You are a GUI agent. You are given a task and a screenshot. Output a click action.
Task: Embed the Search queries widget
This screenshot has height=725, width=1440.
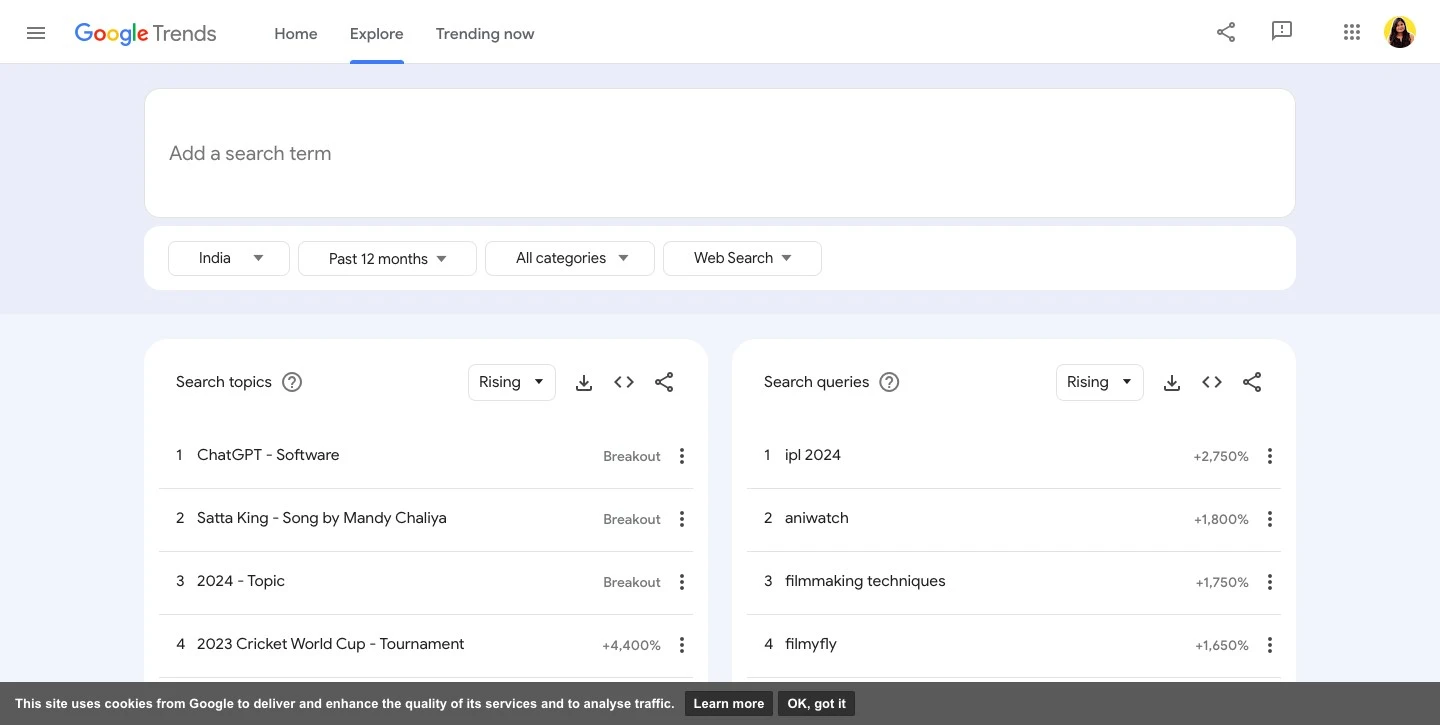(1212, 382)
